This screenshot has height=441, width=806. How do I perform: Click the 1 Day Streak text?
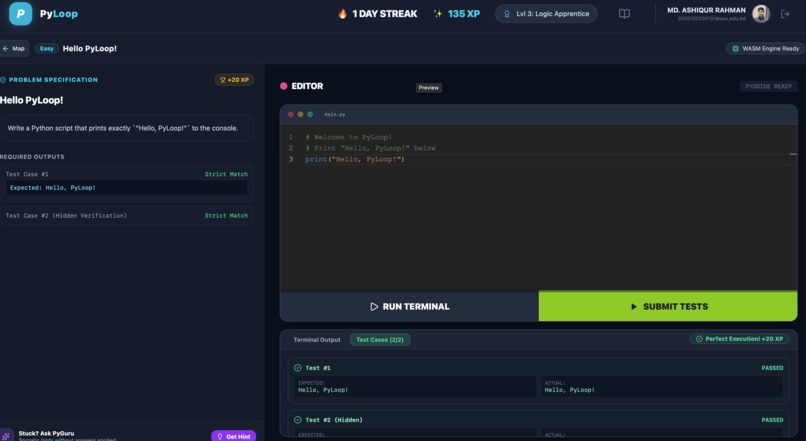(x=384, y=14)
